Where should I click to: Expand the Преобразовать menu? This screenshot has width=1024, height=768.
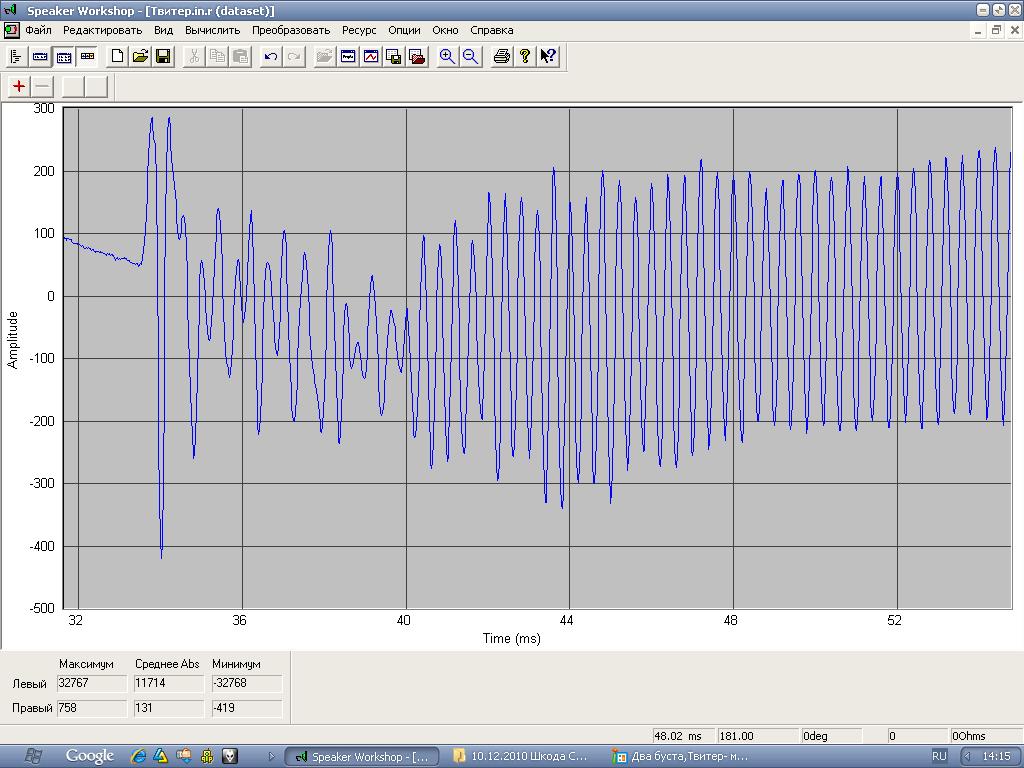pos(291,30)
